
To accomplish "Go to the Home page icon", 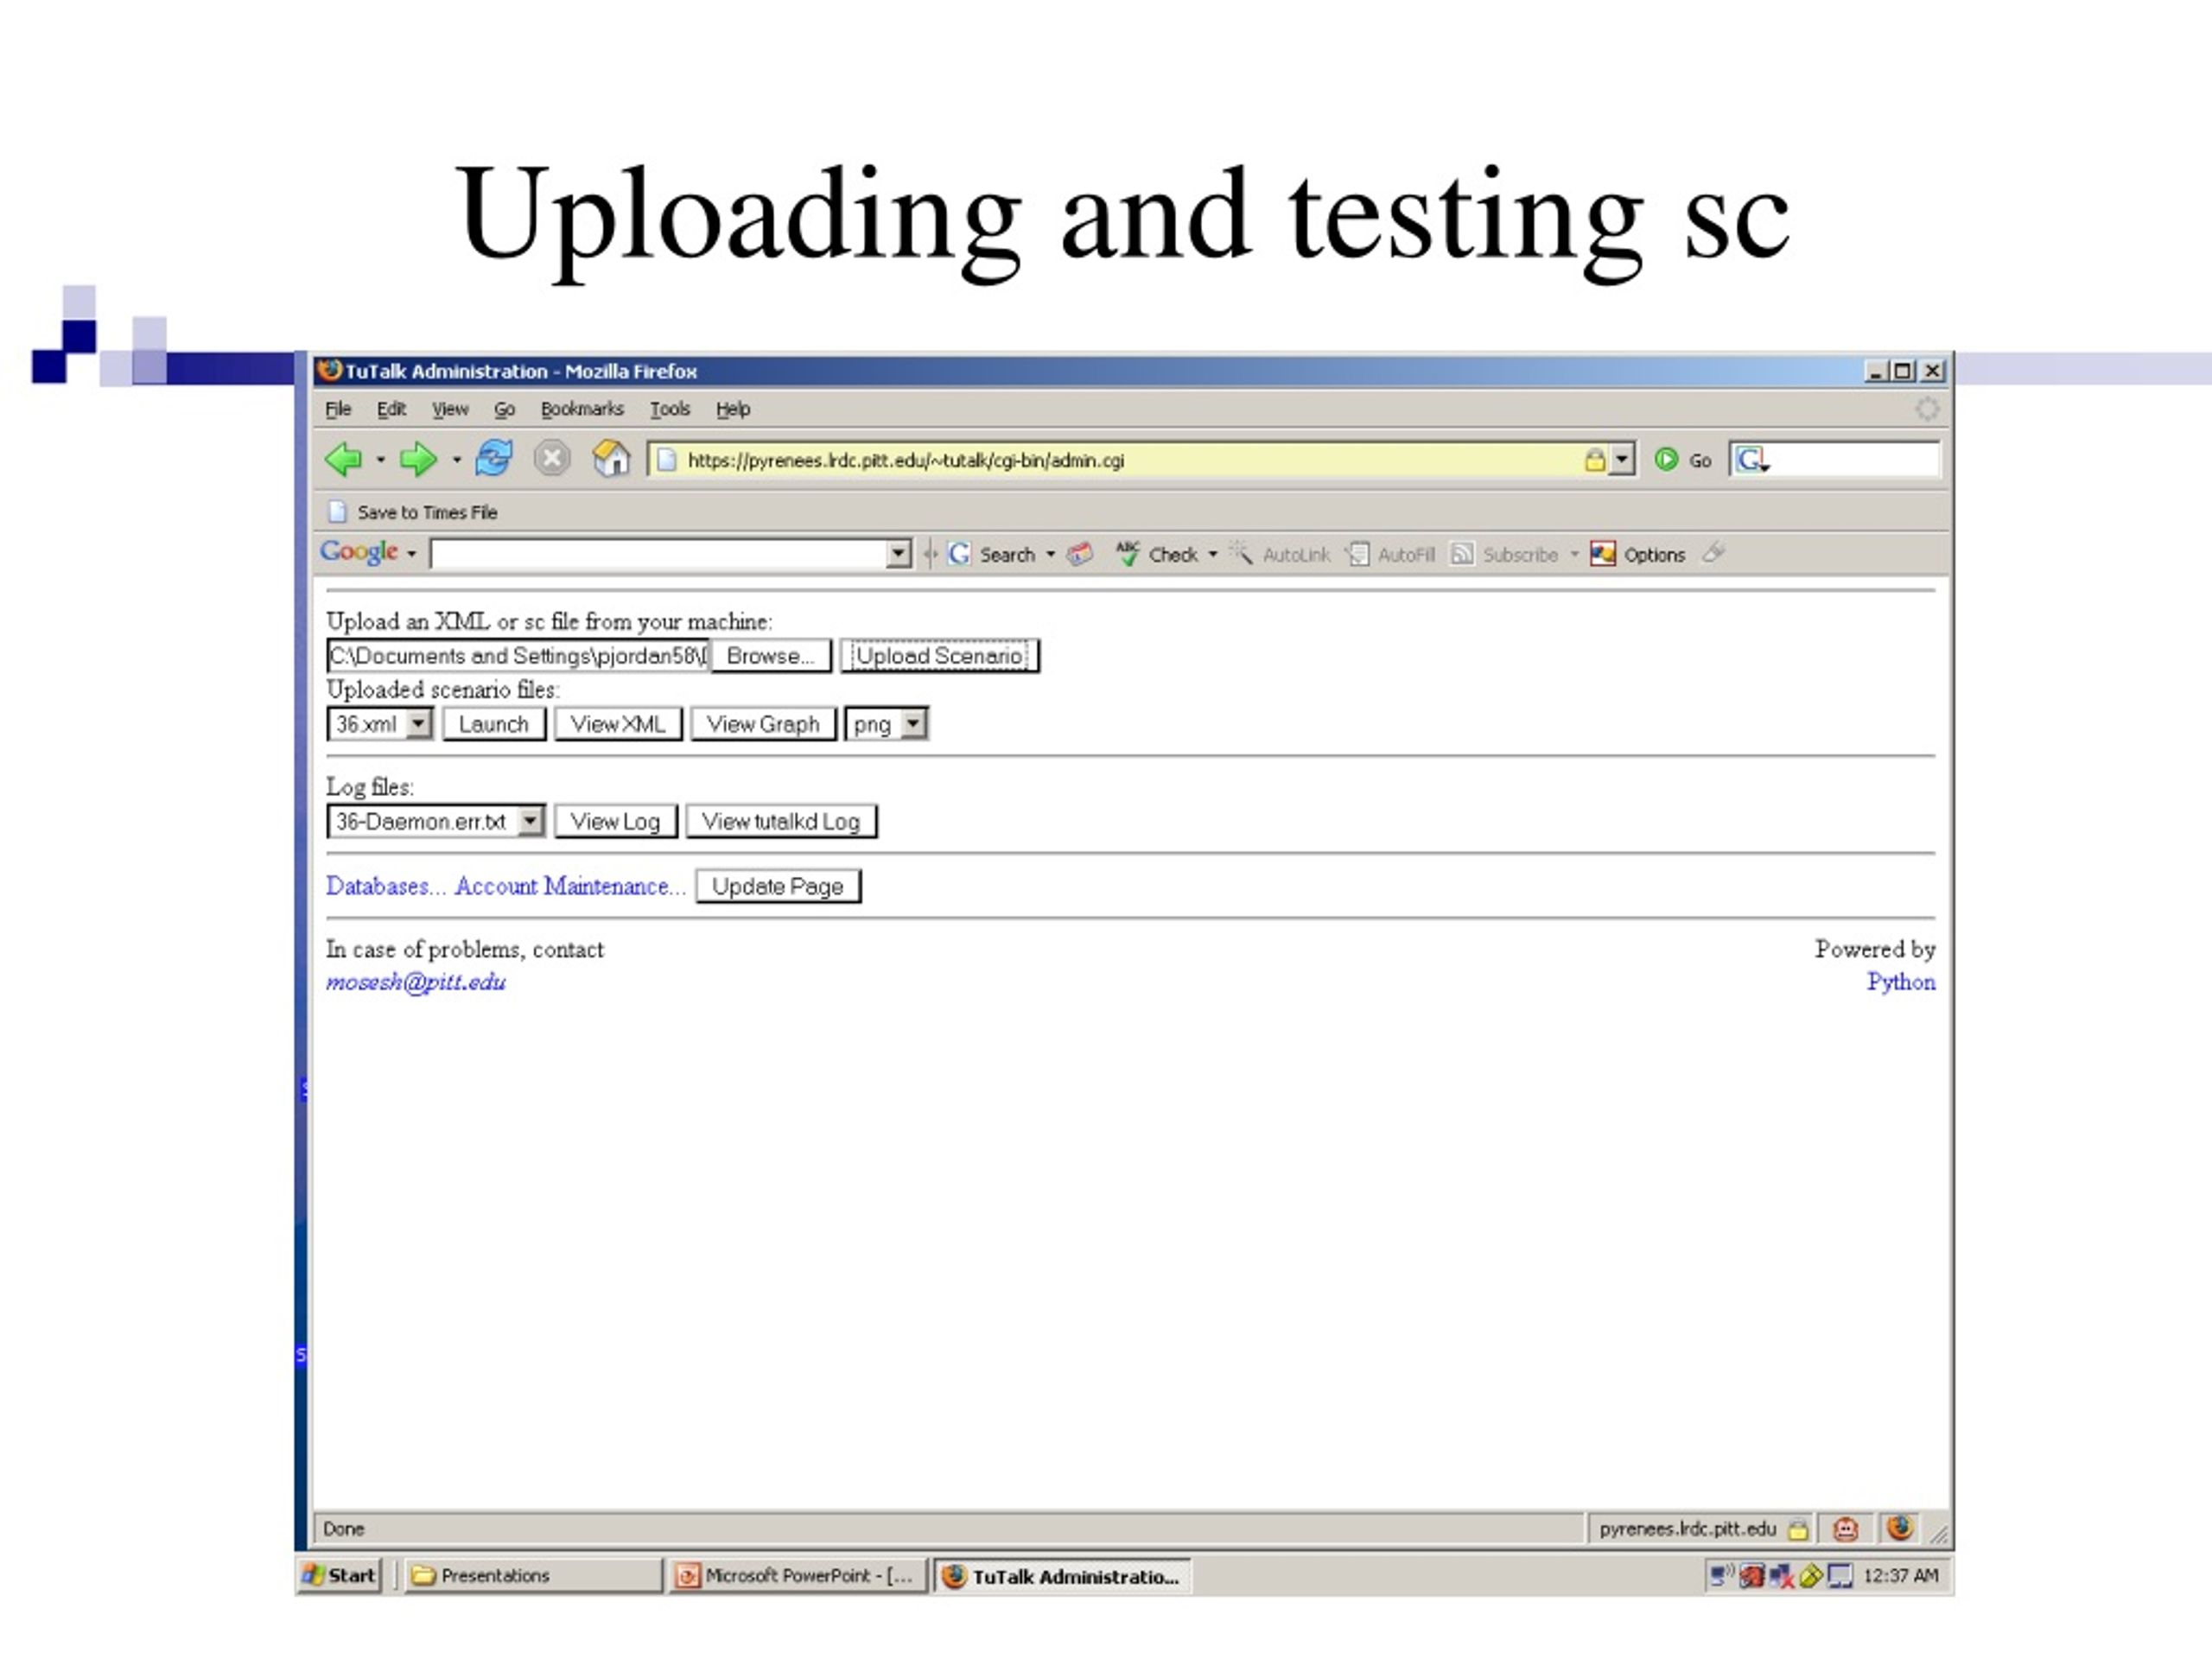I will pos(611,459).
